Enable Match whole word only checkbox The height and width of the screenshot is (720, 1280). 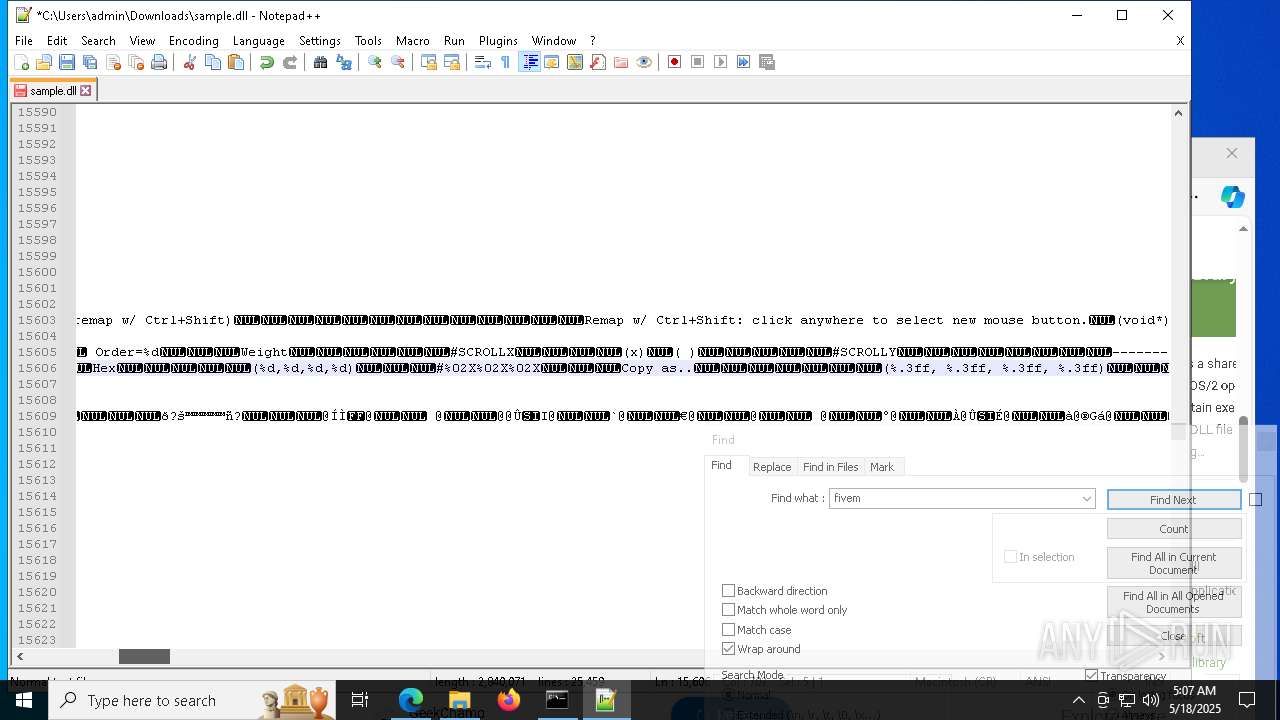coord(728,610)
